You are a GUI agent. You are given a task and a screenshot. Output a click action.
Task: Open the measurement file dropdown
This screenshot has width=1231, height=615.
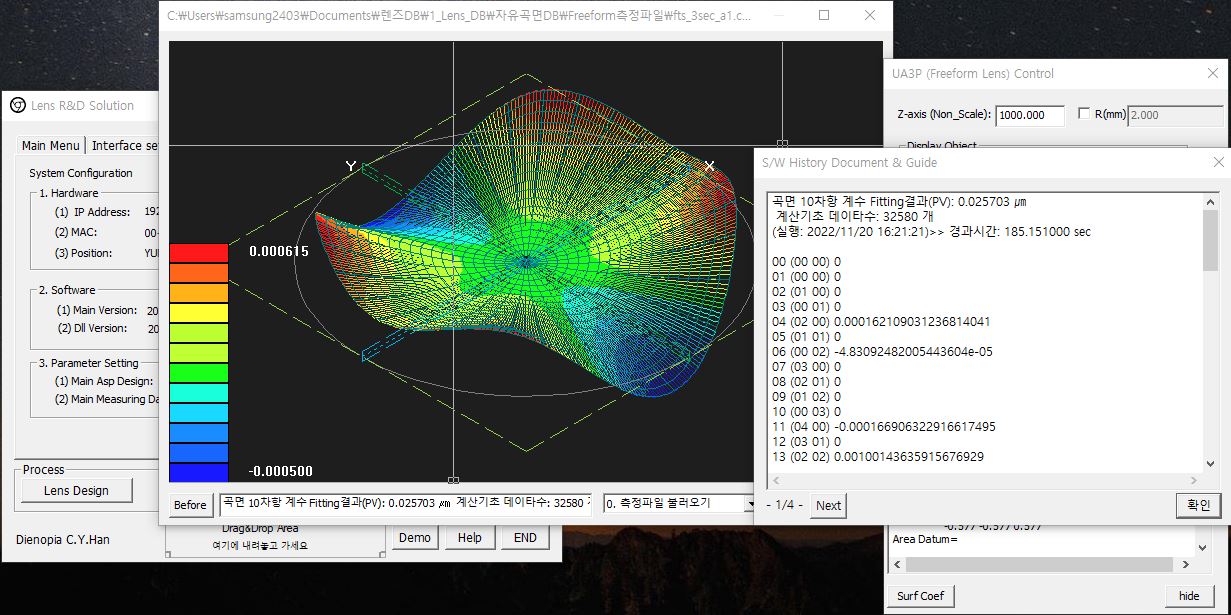[679, 504]
